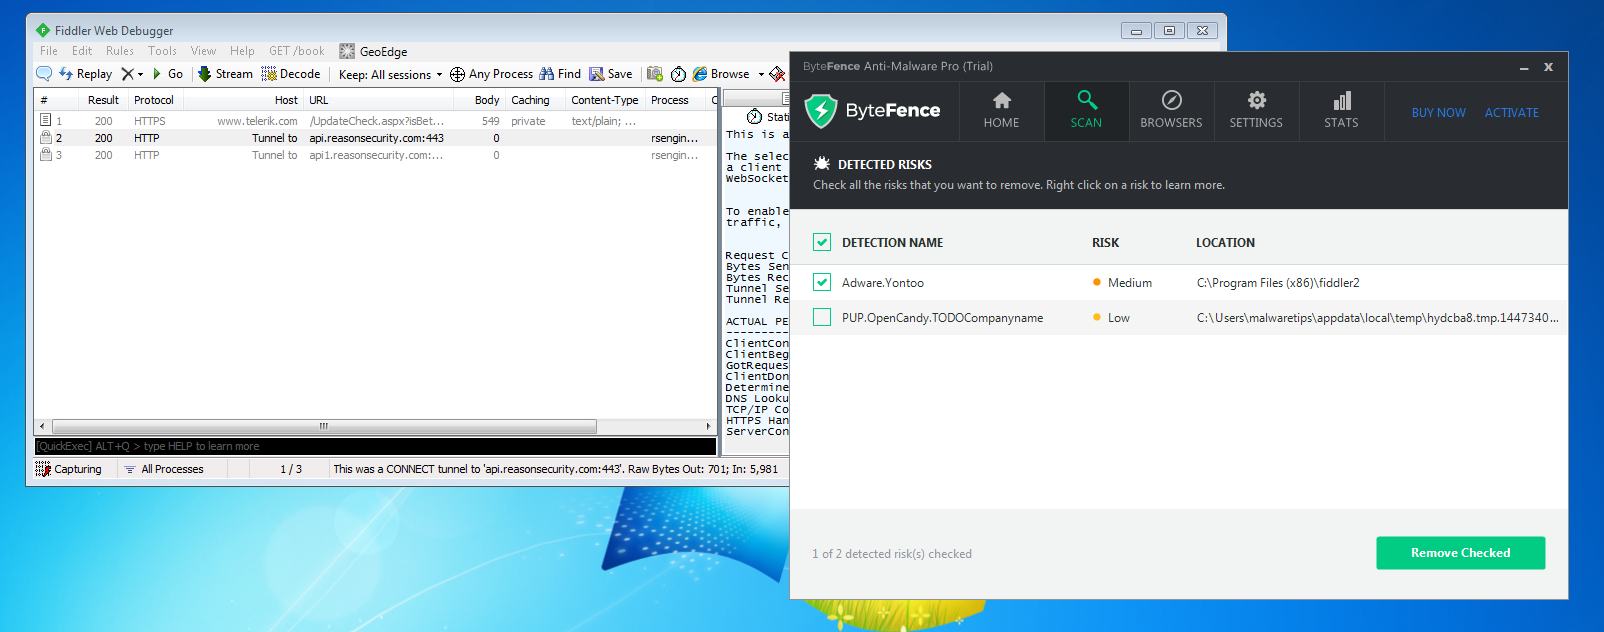Click Save in the Fiddler toolbar
1604x632 pixels.
(x=610, y=74)
